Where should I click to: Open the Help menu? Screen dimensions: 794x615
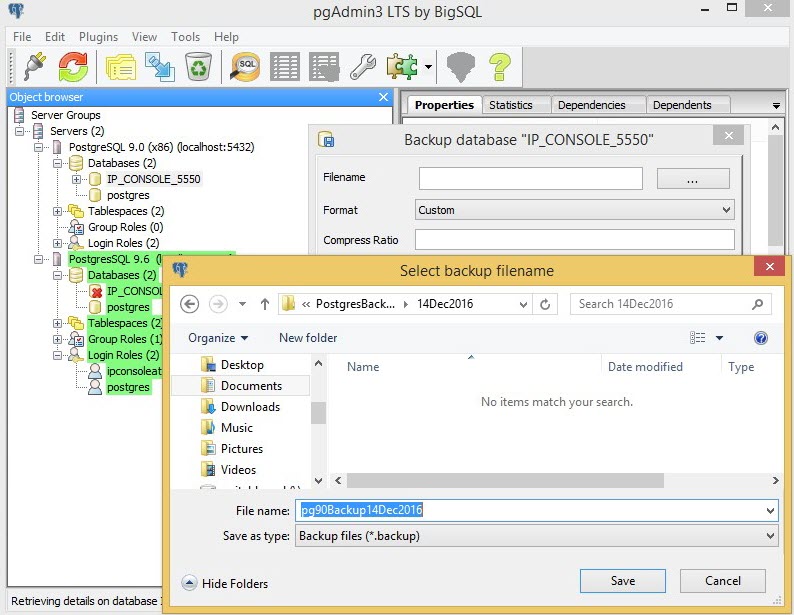click(226, 37)
